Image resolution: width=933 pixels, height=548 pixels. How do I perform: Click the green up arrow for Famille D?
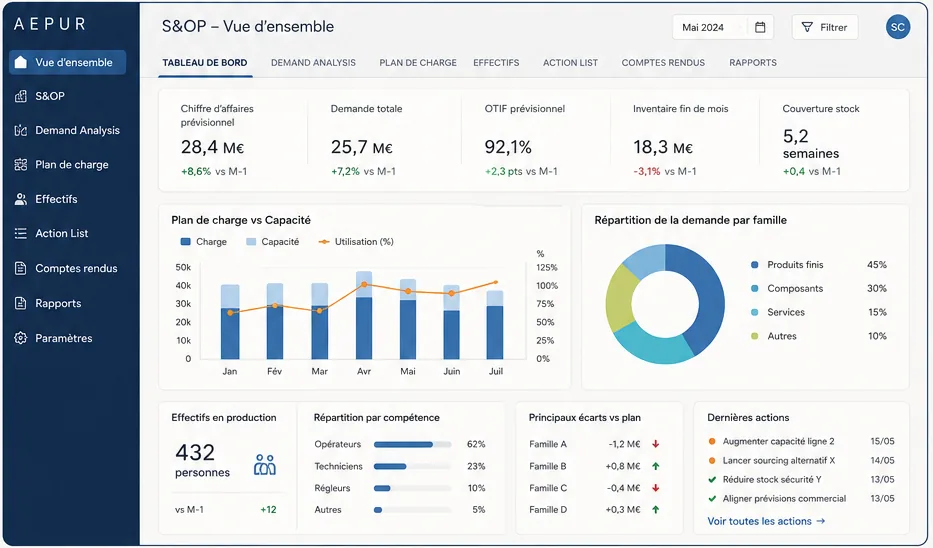point(655,509)
